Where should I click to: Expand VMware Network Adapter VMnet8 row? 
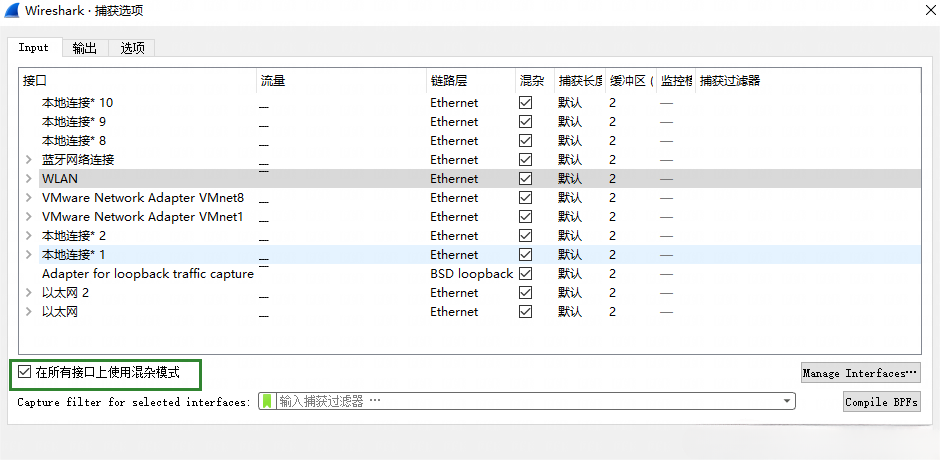28,198
